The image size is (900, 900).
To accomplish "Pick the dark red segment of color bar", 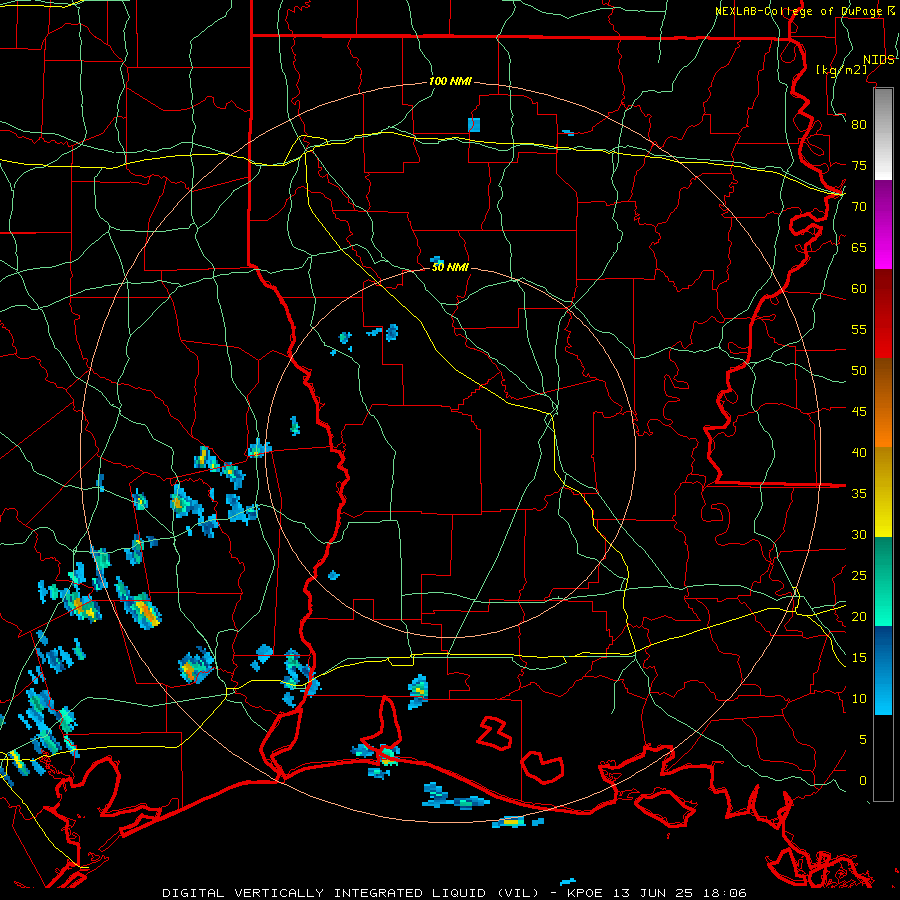I will tap(883, 314).
